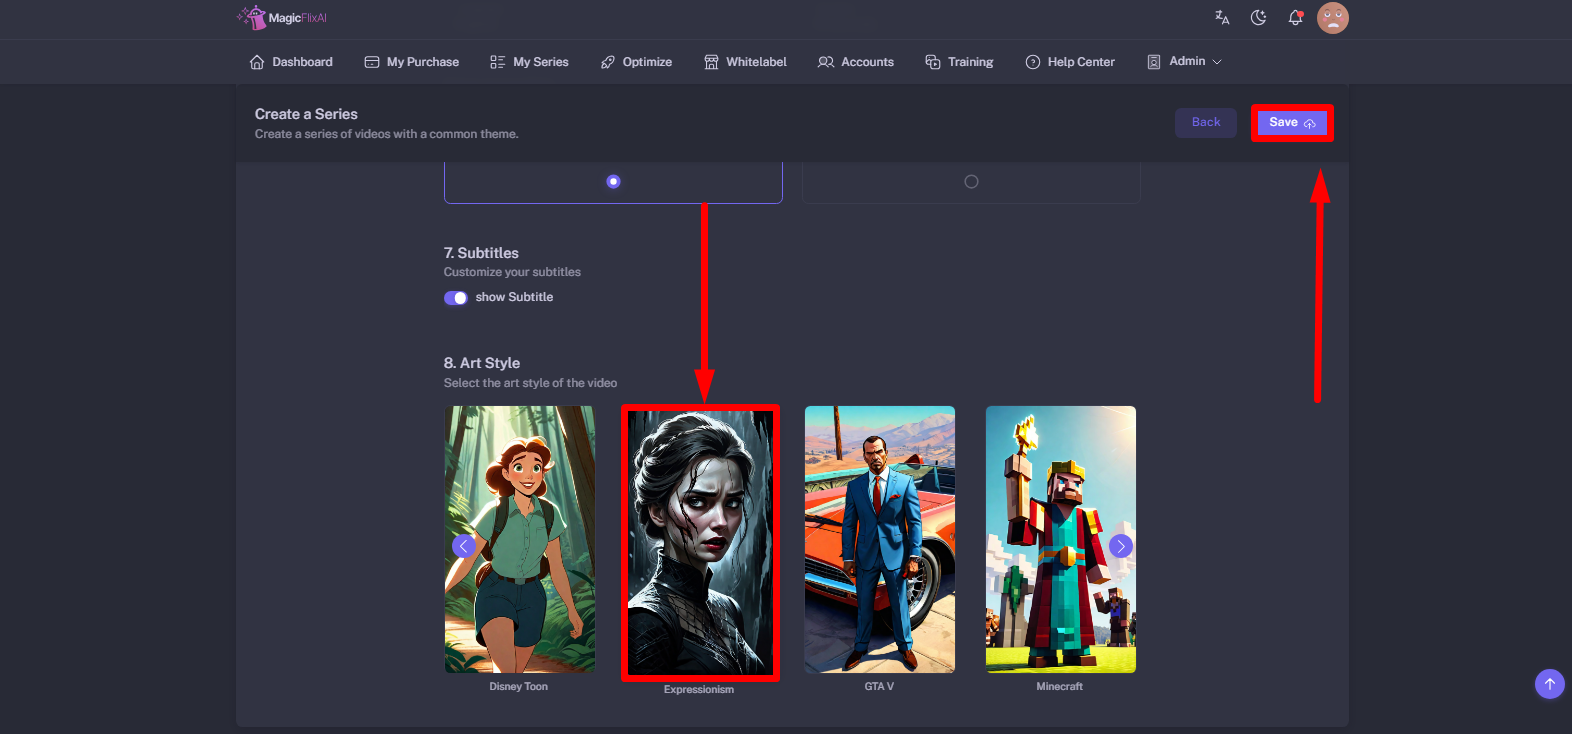The width and height of the screenshot is (1572, 734).
Task: Open notifications bell icon
Action: click(x=1295, y=17)
